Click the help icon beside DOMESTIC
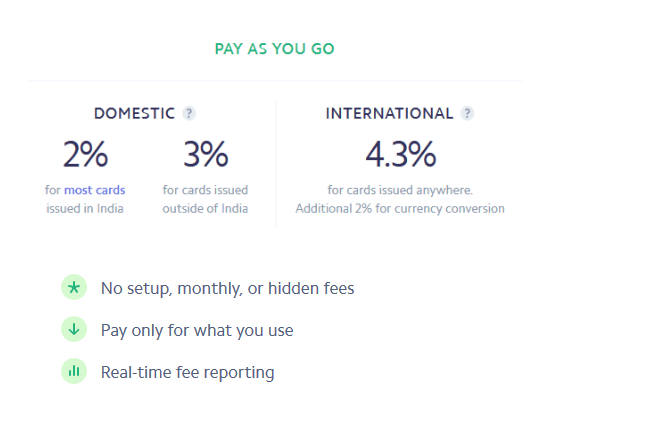Viewport: 650px width, 427px height. (189, 114)
